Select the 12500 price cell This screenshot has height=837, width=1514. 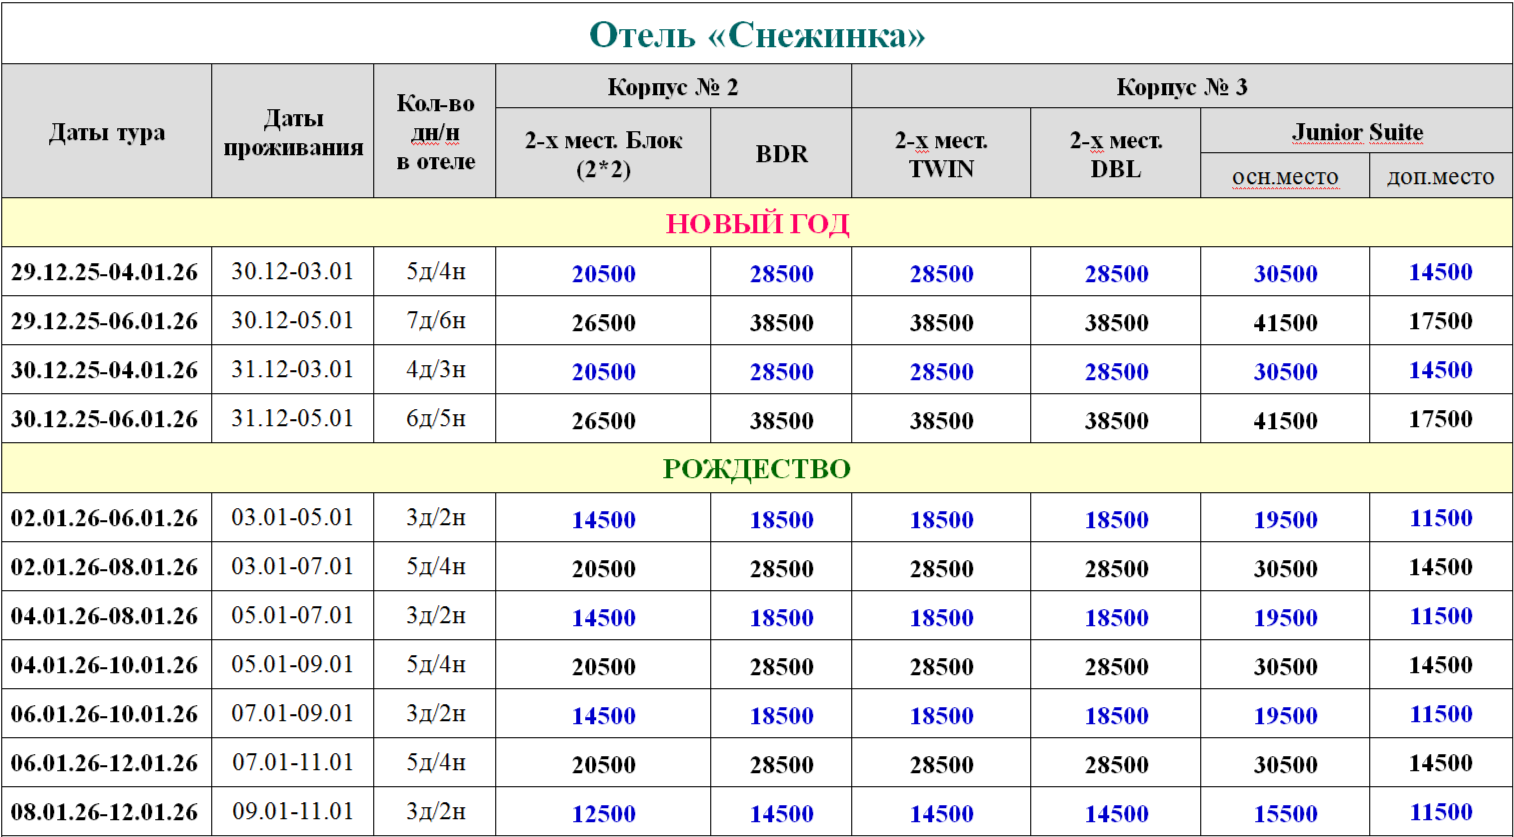pyautogui.click(x=603, y=814)
